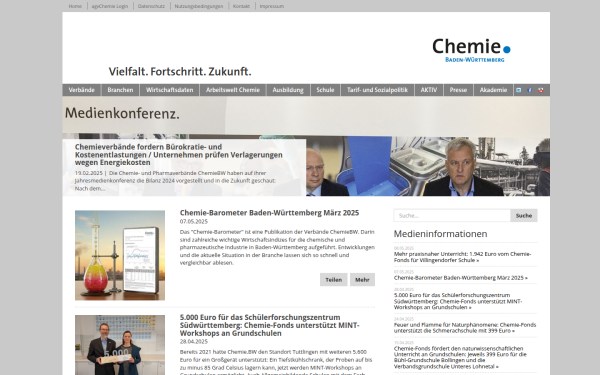Open sidebar link Feuer und Flamme für Naturphänomene
Viewport: 600px width, 375px height.
[465, 328]
